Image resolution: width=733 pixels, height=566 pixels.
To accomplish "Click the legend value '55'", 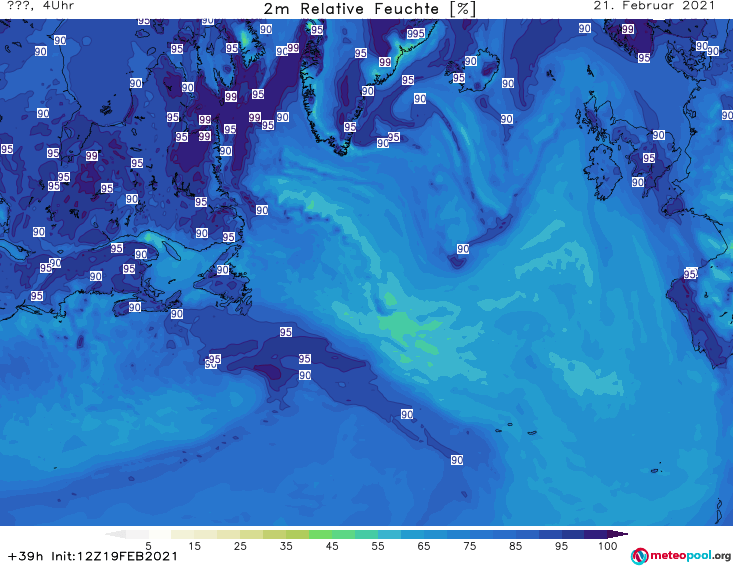I will coord(378,546).
